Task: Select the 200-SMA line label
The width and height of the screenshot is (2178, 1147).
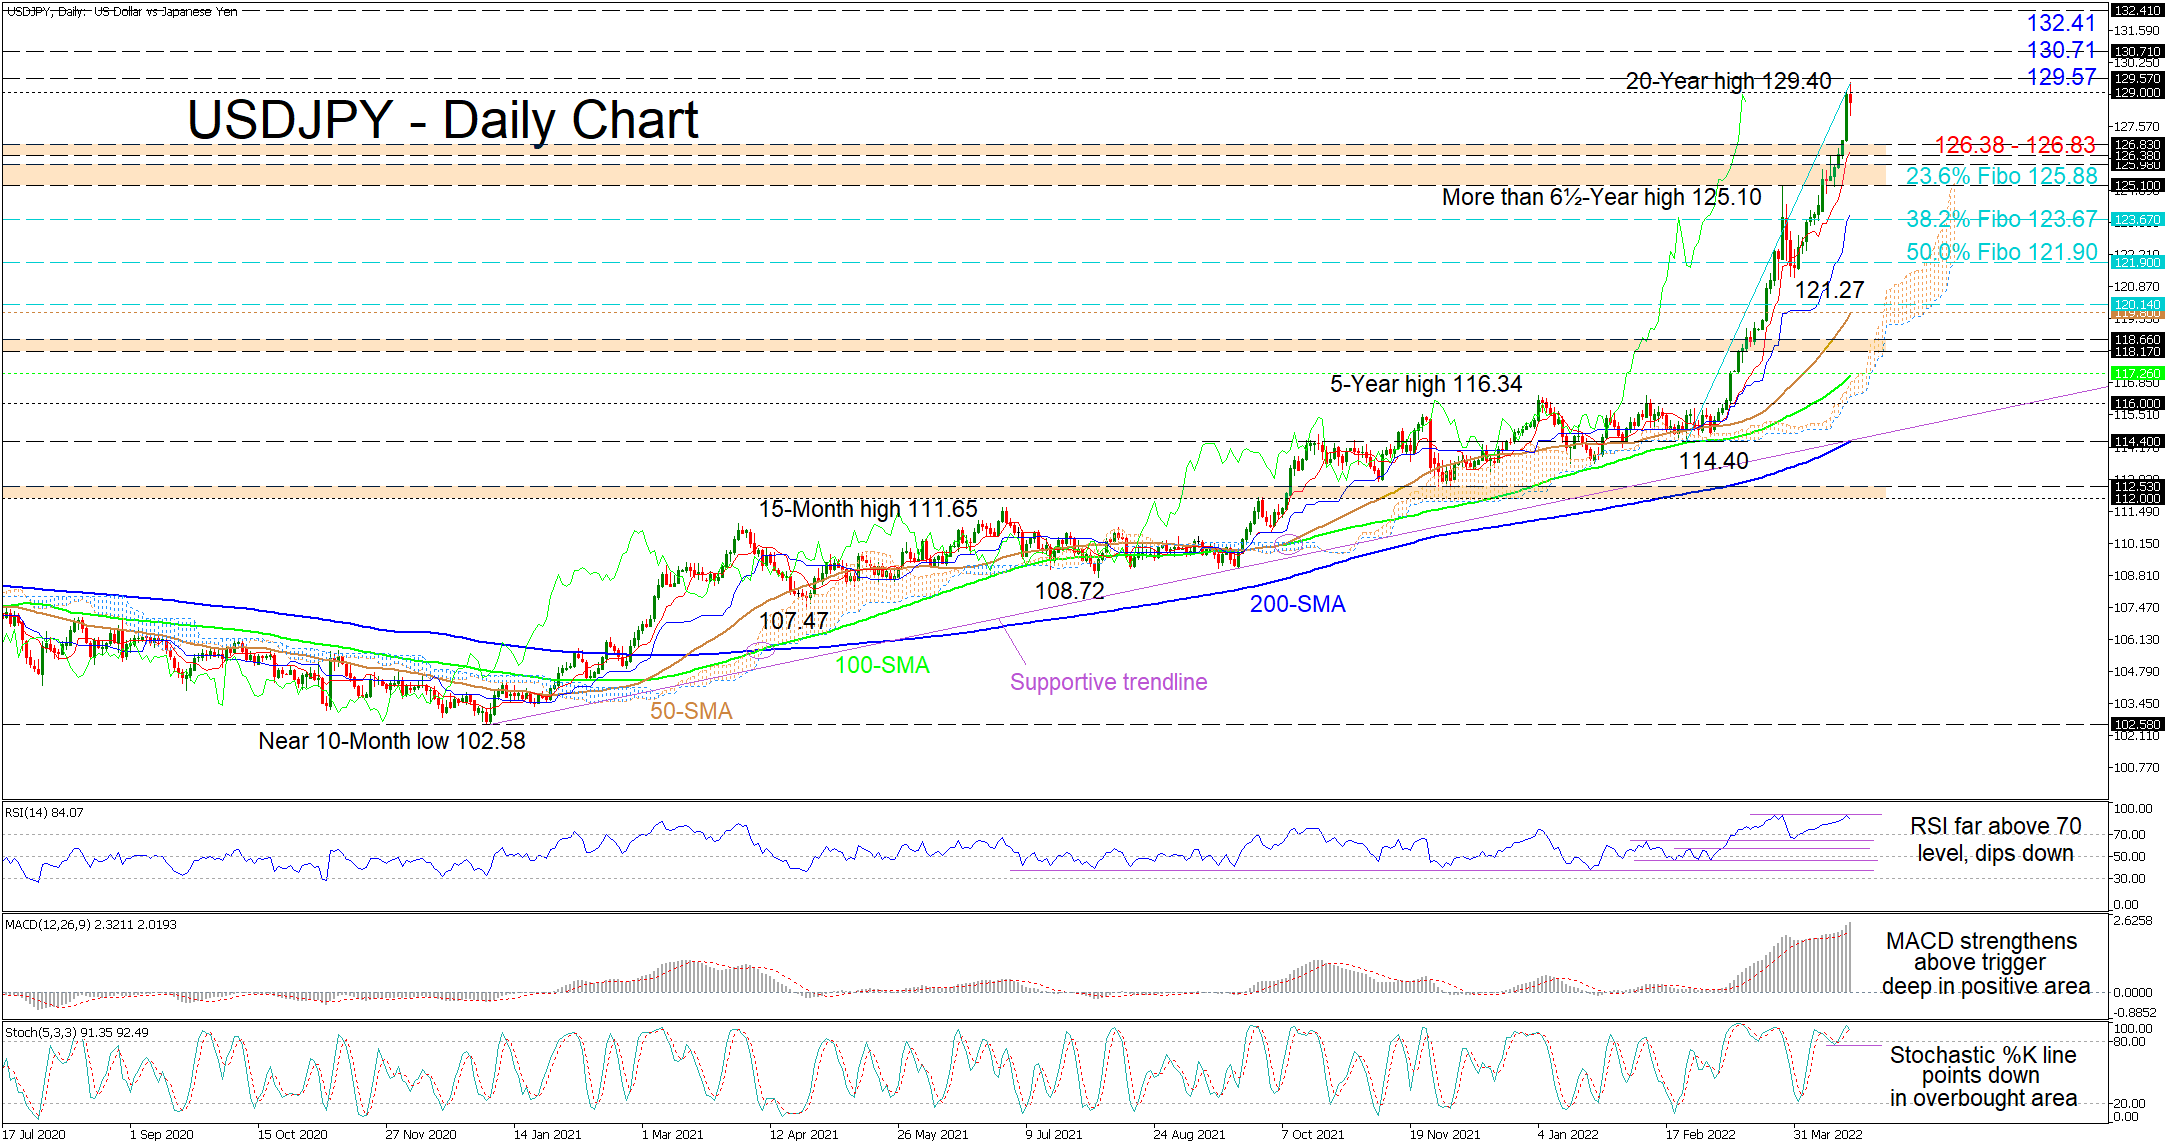Action: click(1297, 604)
